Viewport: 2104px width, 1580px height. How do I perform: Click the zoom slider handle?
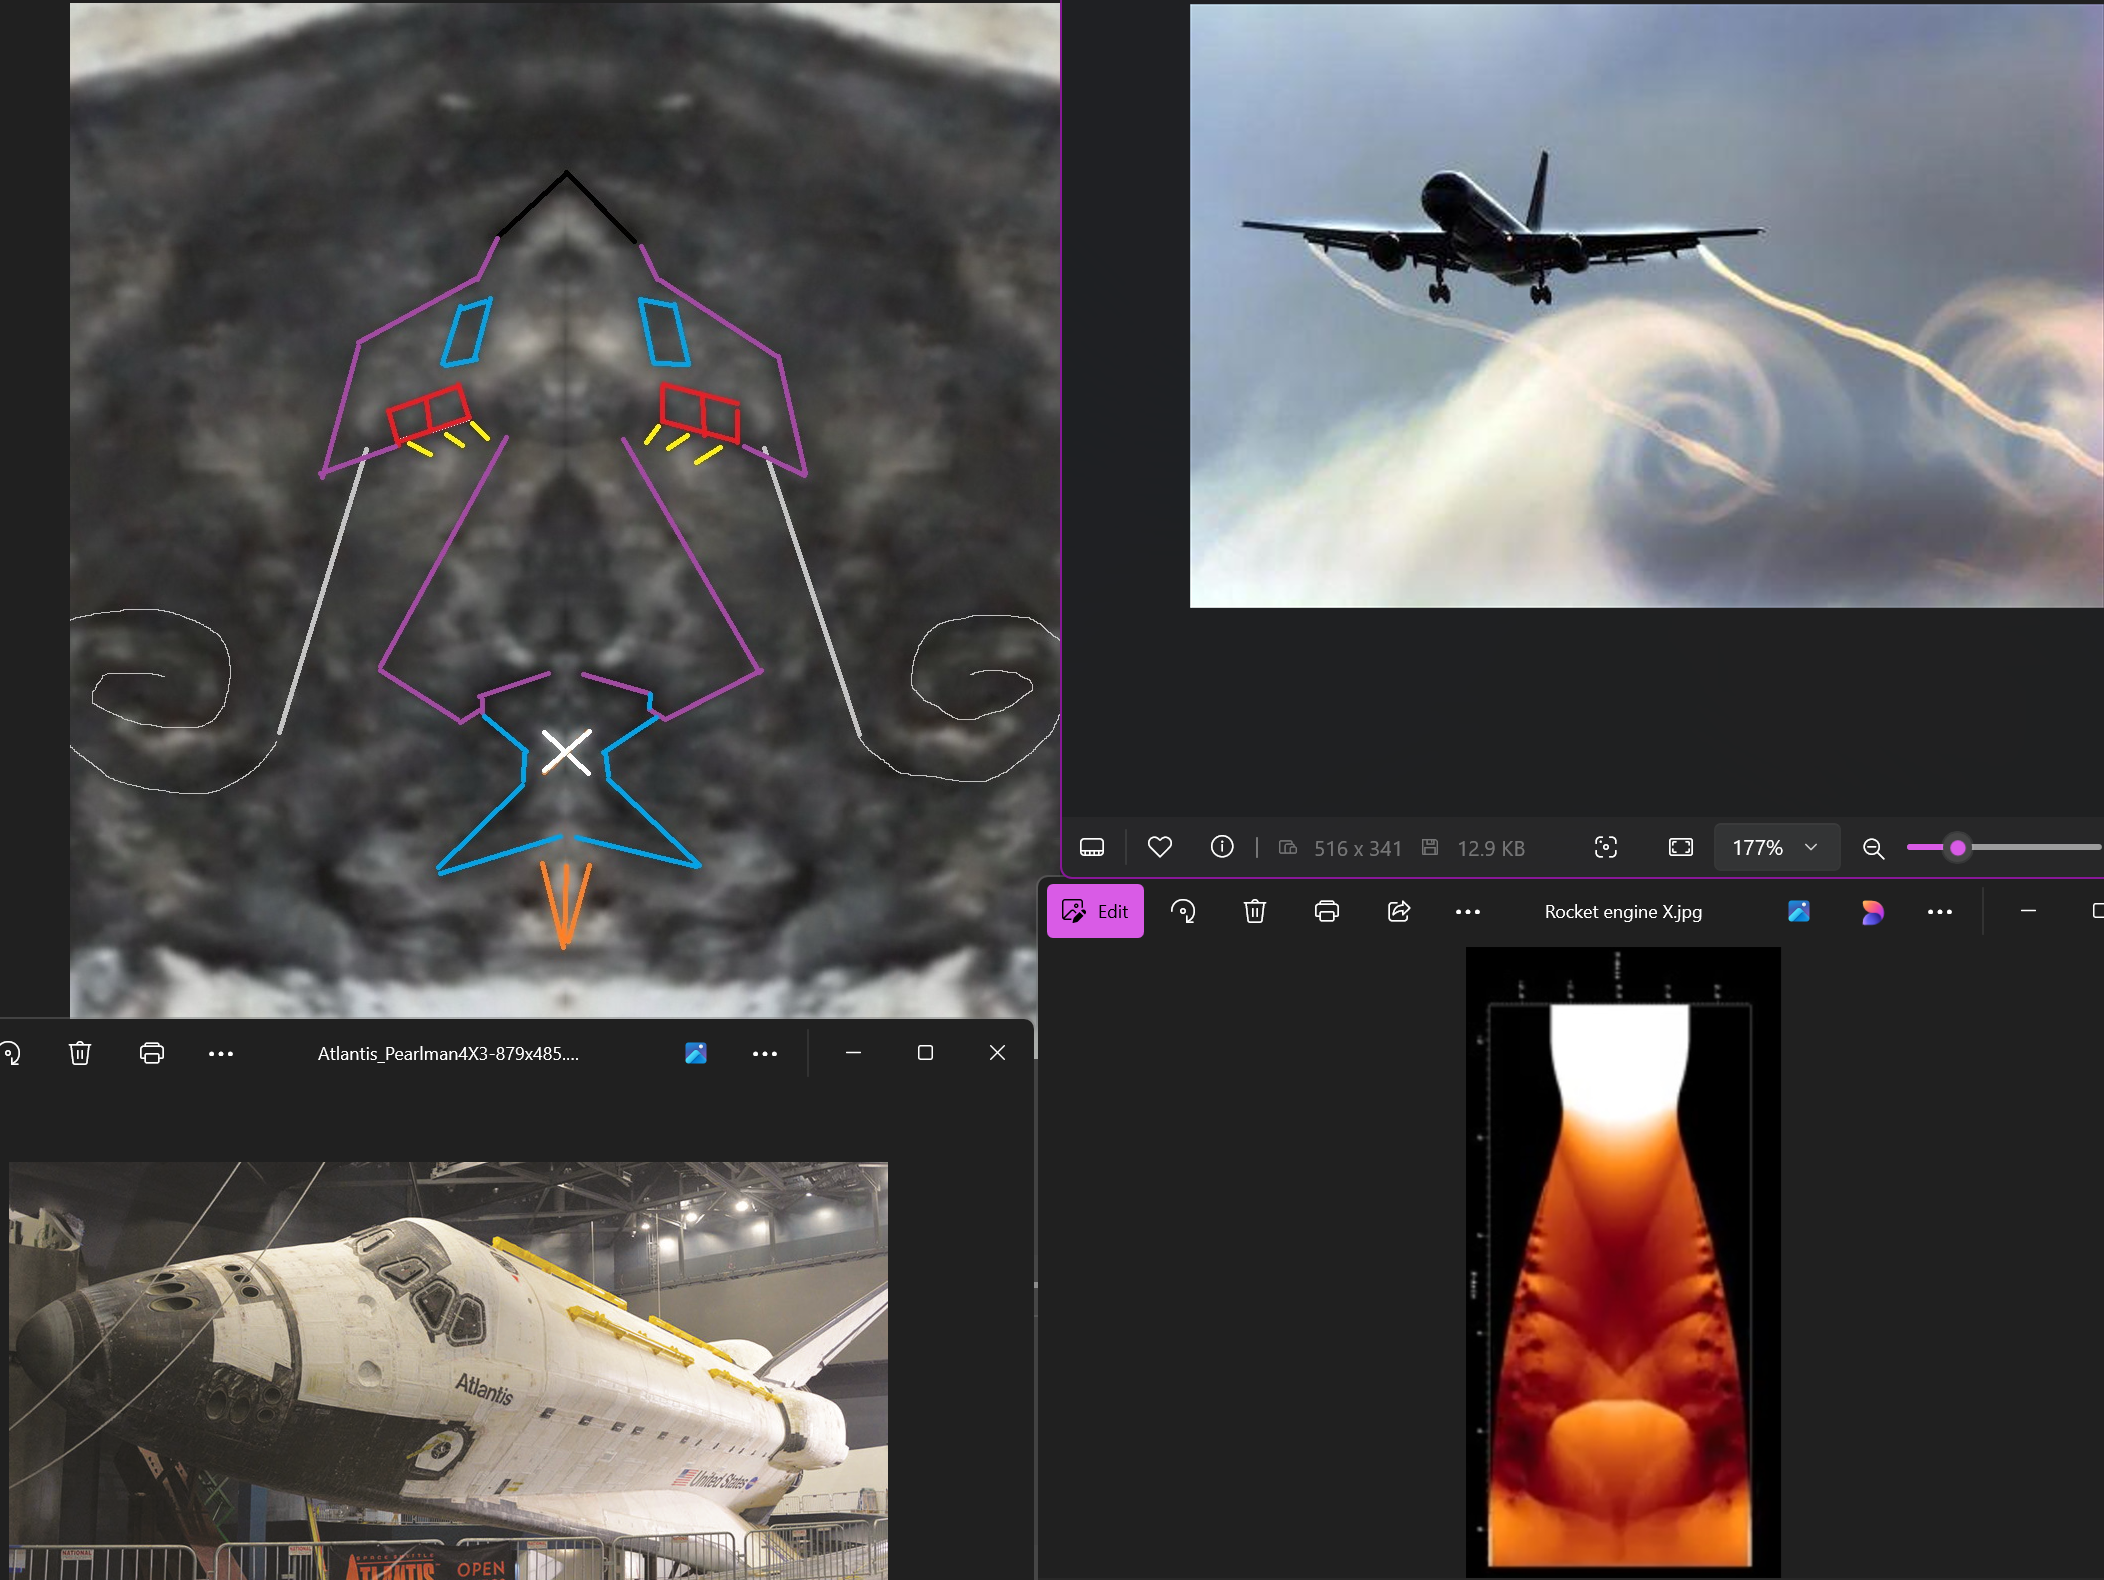coord(1958,847)
